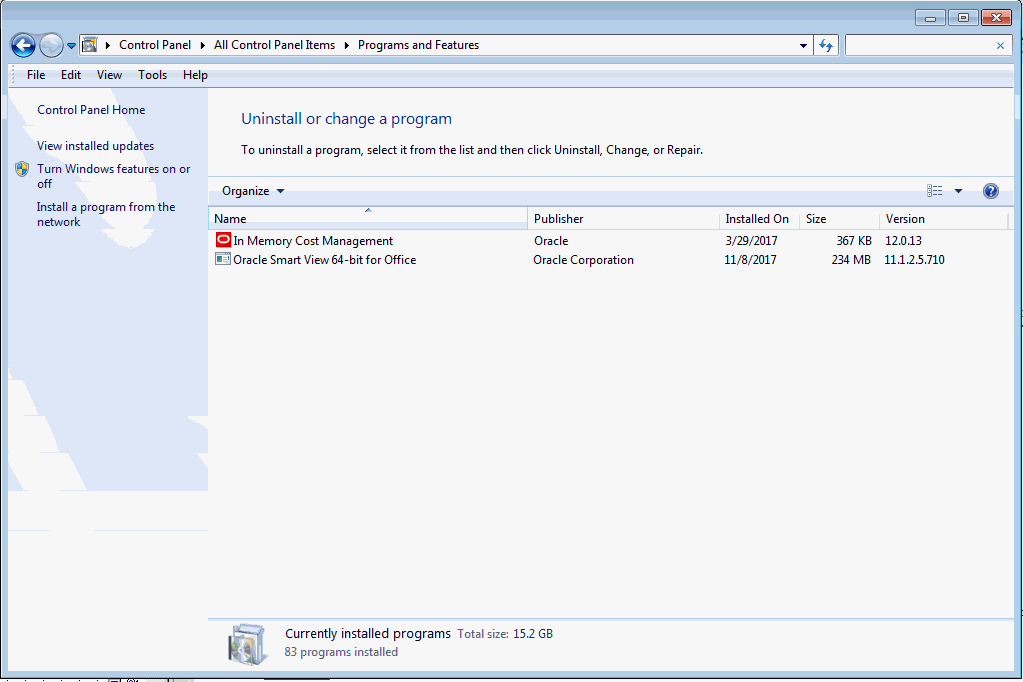Click version value 11.1.2.5.710
The width and height of the screenshot is (1023, 682).
914,260
